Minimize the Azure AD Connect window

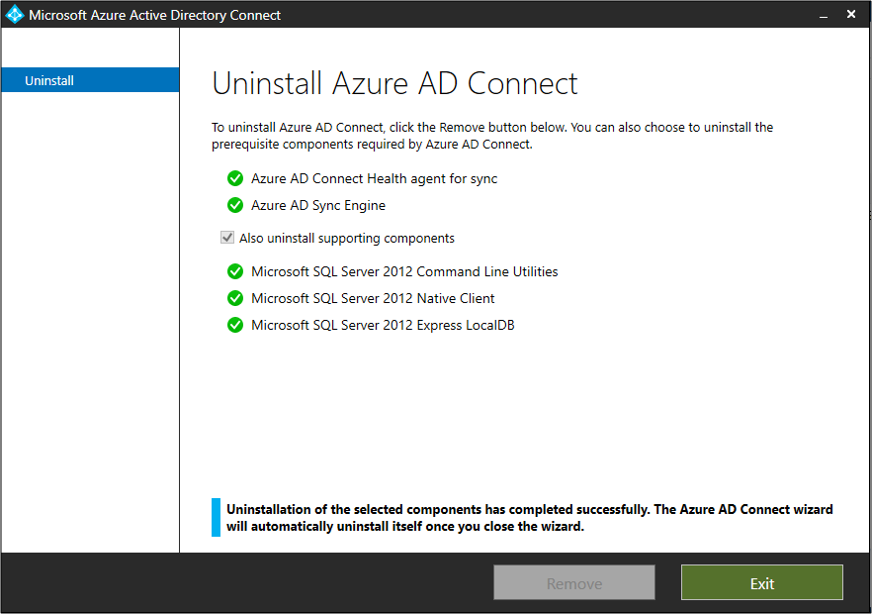[823, 15]
